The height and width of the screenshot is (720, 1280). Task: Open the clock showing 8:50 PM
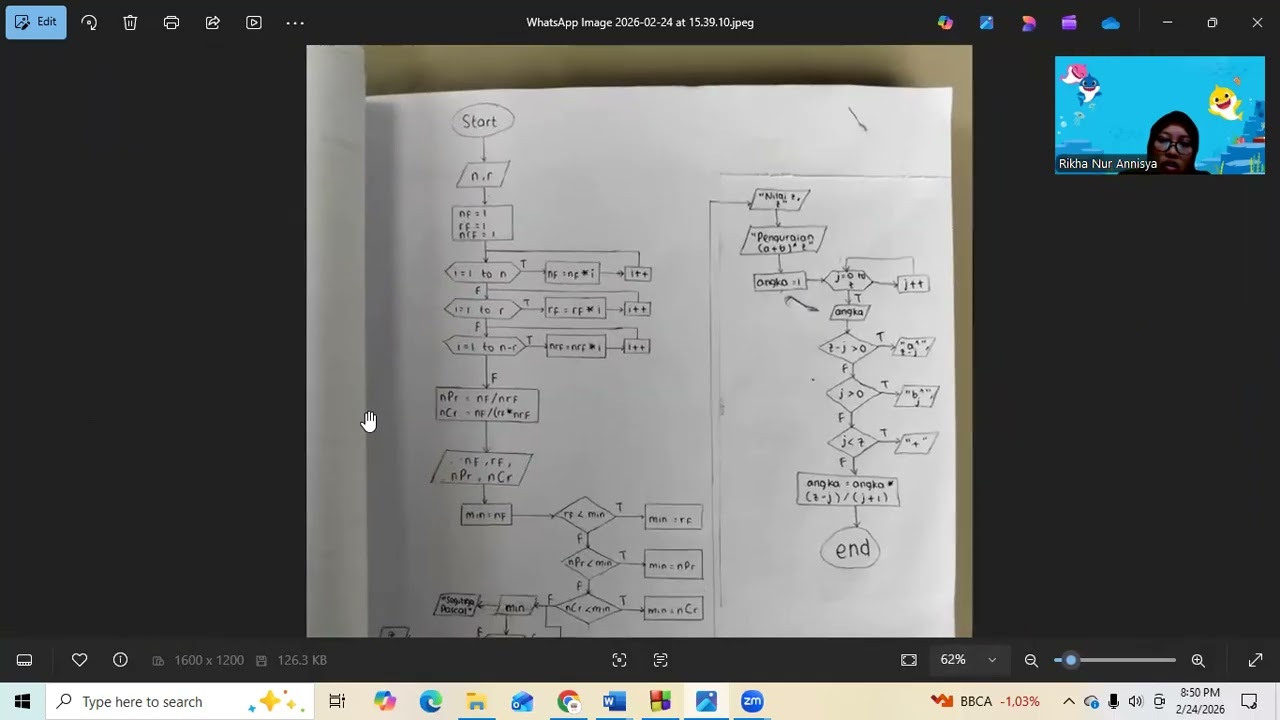pos(1200,701)
